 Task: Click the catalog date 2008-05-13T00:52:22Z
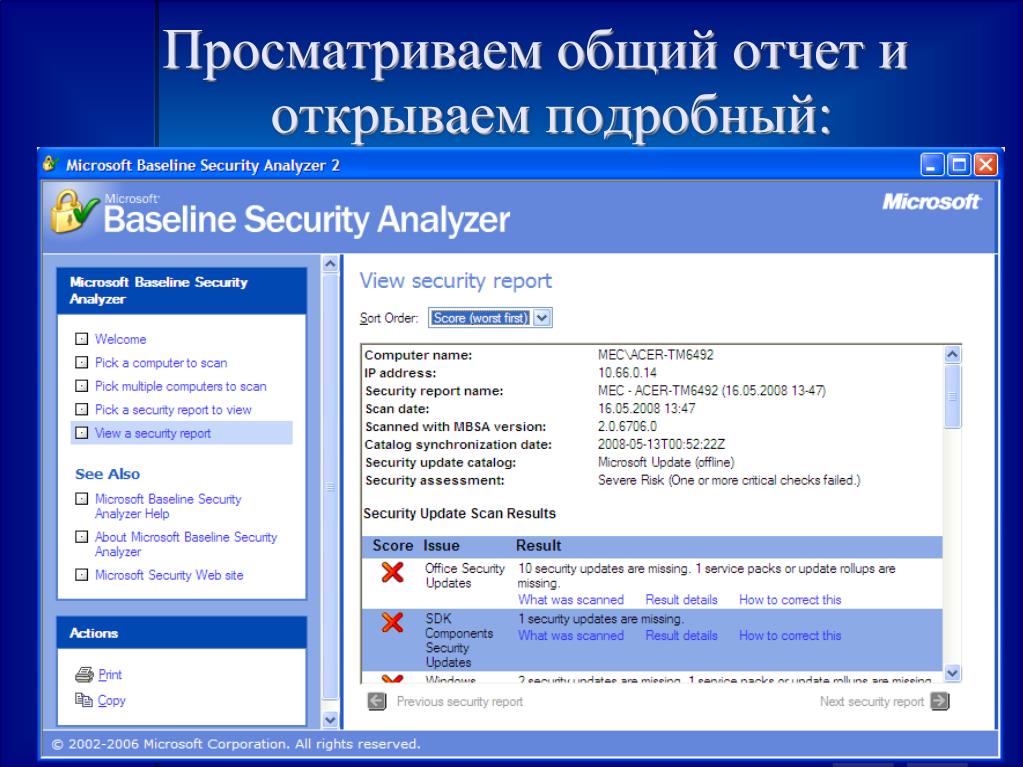pos(661,444)
